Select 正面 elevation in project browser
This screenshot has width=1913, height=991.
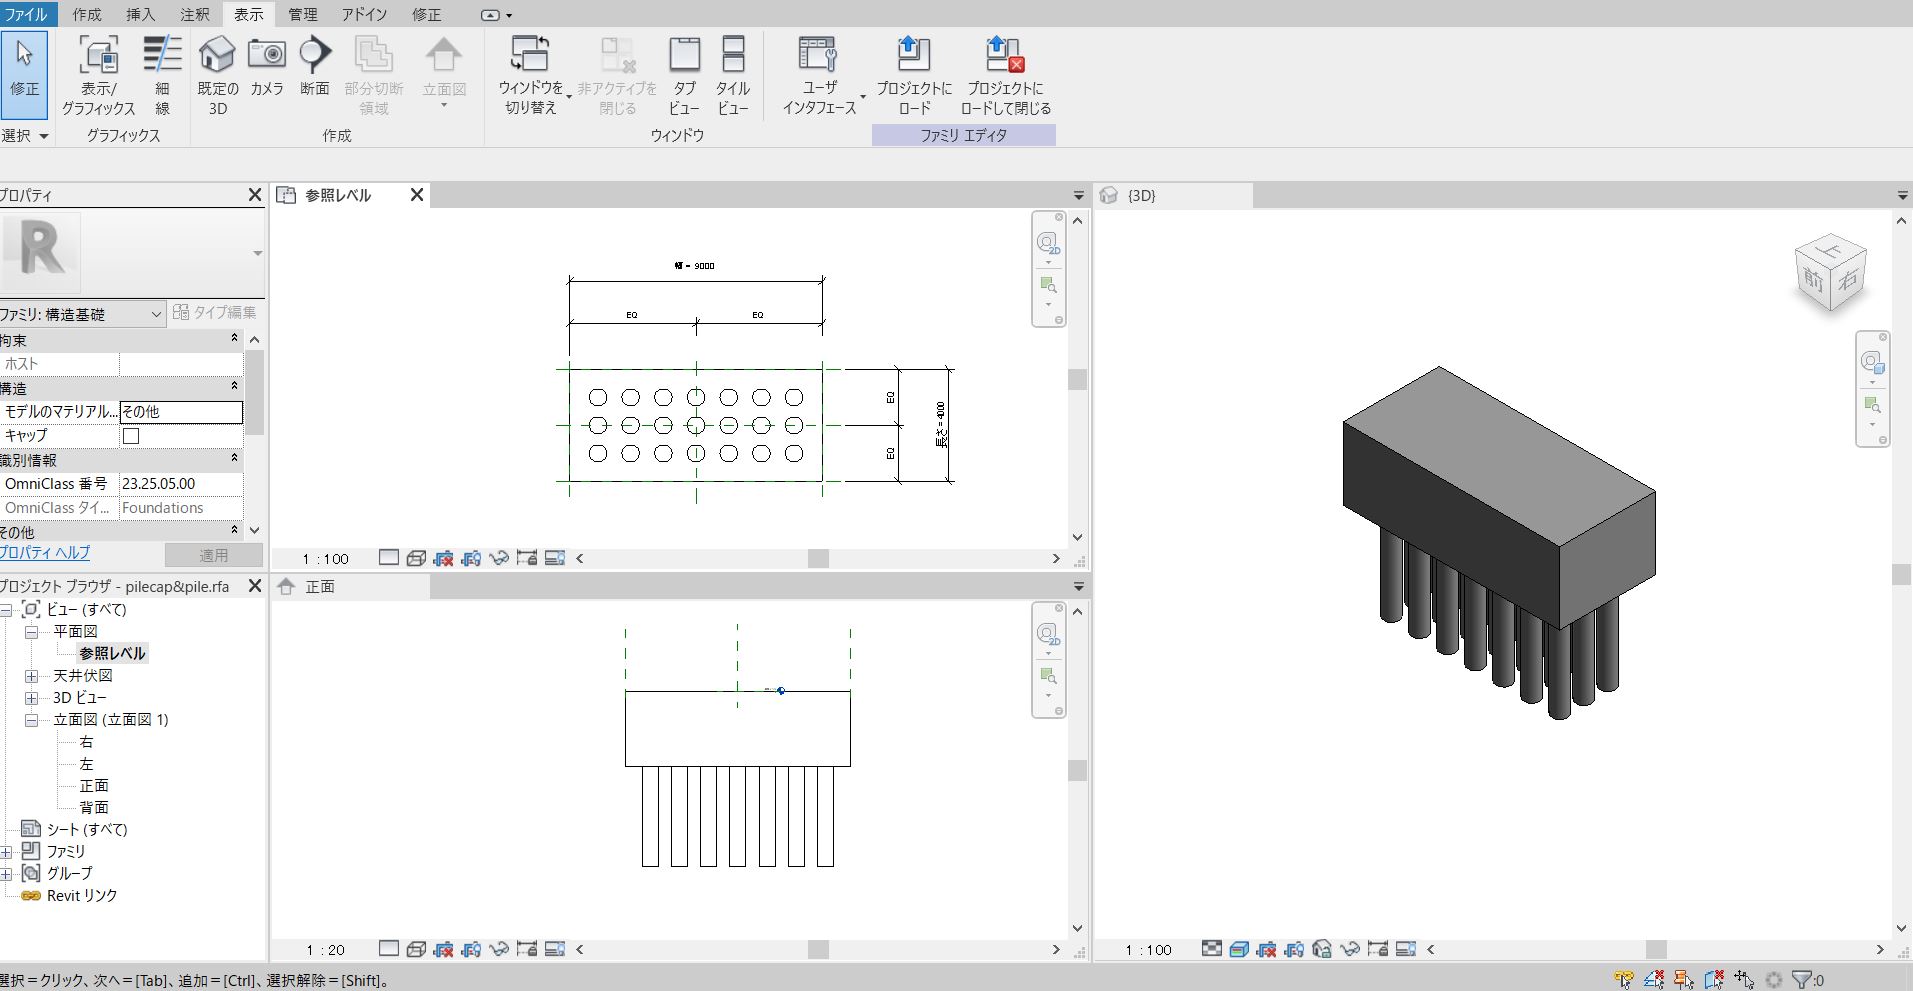94,786
